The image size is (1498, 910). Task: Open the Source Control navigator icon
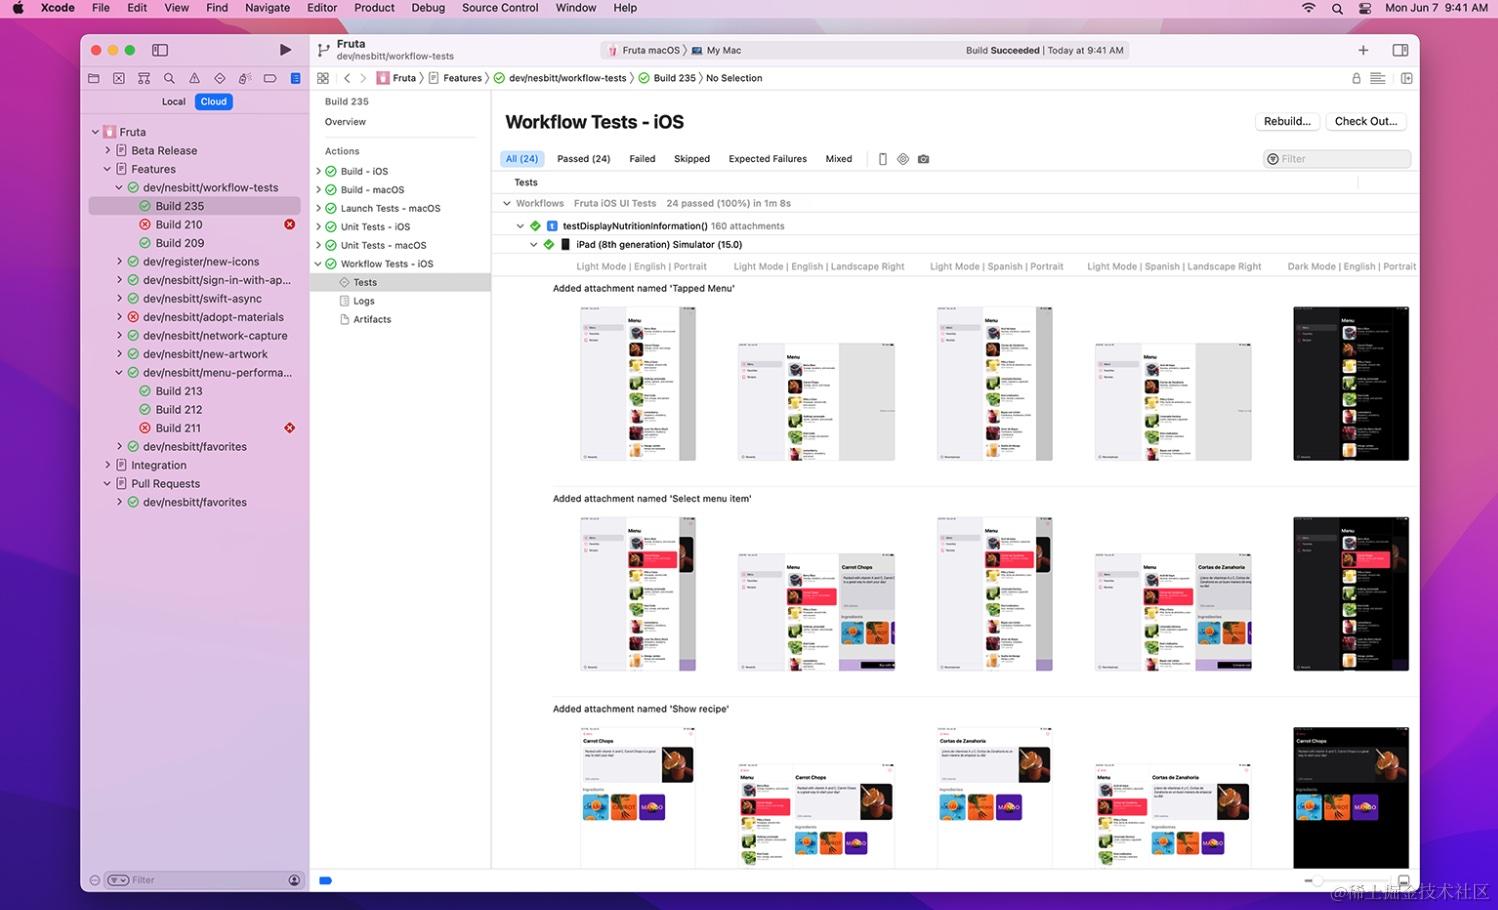point(119,78)
